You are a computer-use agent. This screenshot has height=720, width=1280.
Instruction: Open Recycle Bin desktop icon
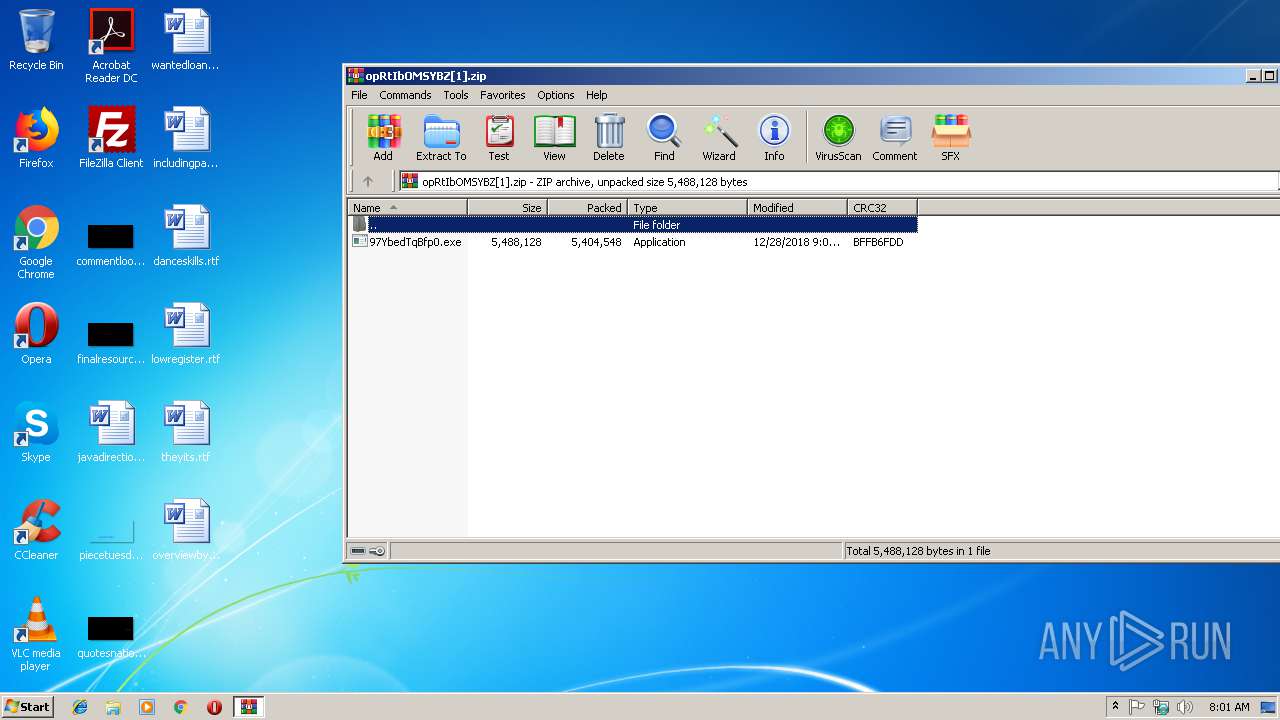click(x=36, y=40)
